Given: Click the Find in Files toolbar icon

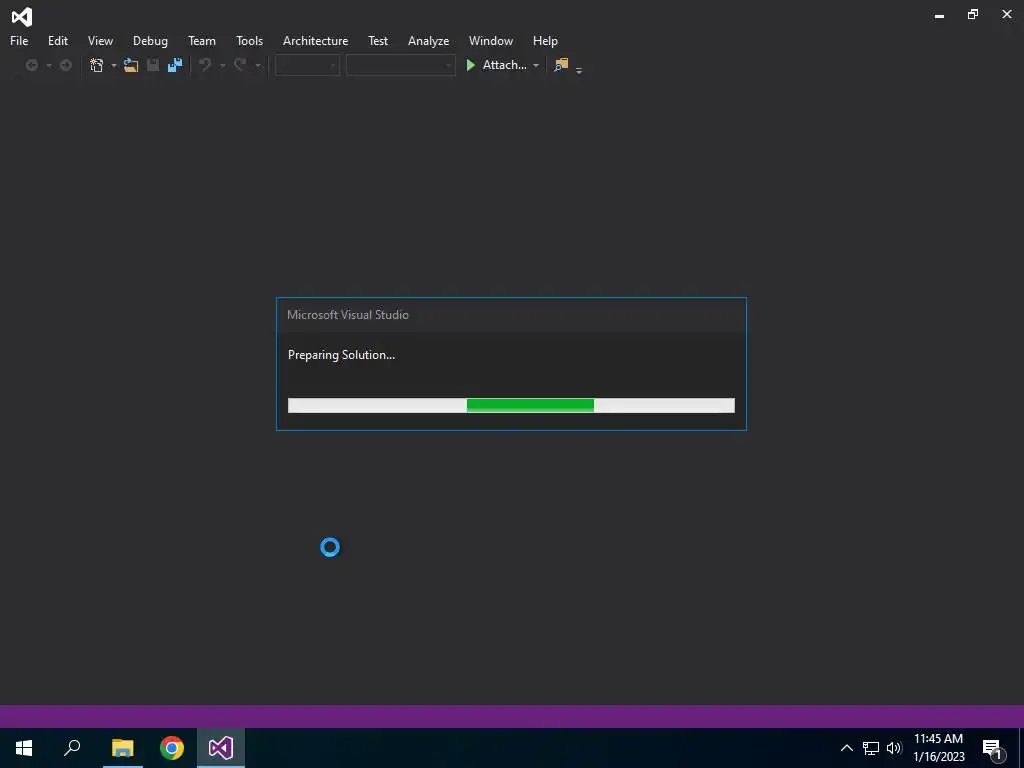Looking at the screenshot, I should [x=561, y=65].
